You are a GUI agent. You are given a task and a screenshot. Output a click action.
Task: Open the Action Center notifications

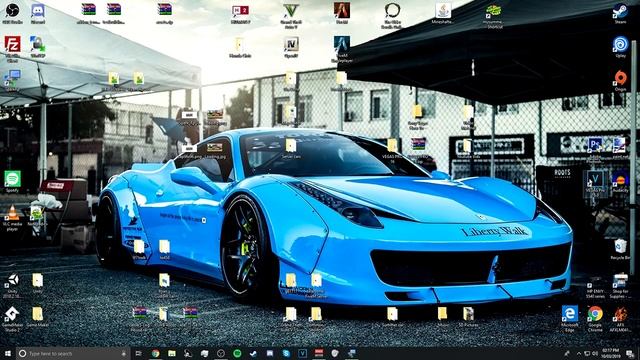[x=631, y=353]
